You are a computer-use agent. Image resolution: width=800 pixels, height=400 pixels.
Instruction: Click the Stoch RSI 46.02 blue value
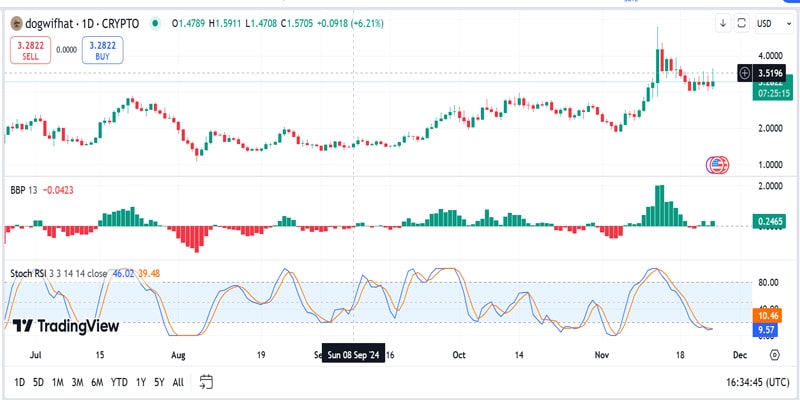[x=123, y=273]
